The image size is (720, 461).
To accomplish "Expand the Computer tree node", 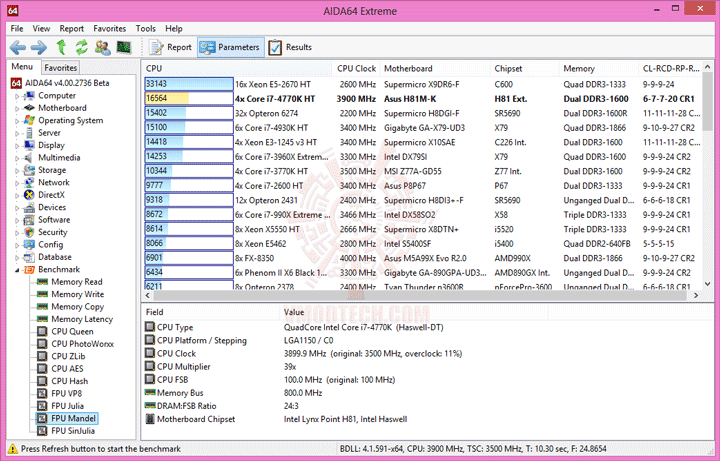I will coord(17,96).
